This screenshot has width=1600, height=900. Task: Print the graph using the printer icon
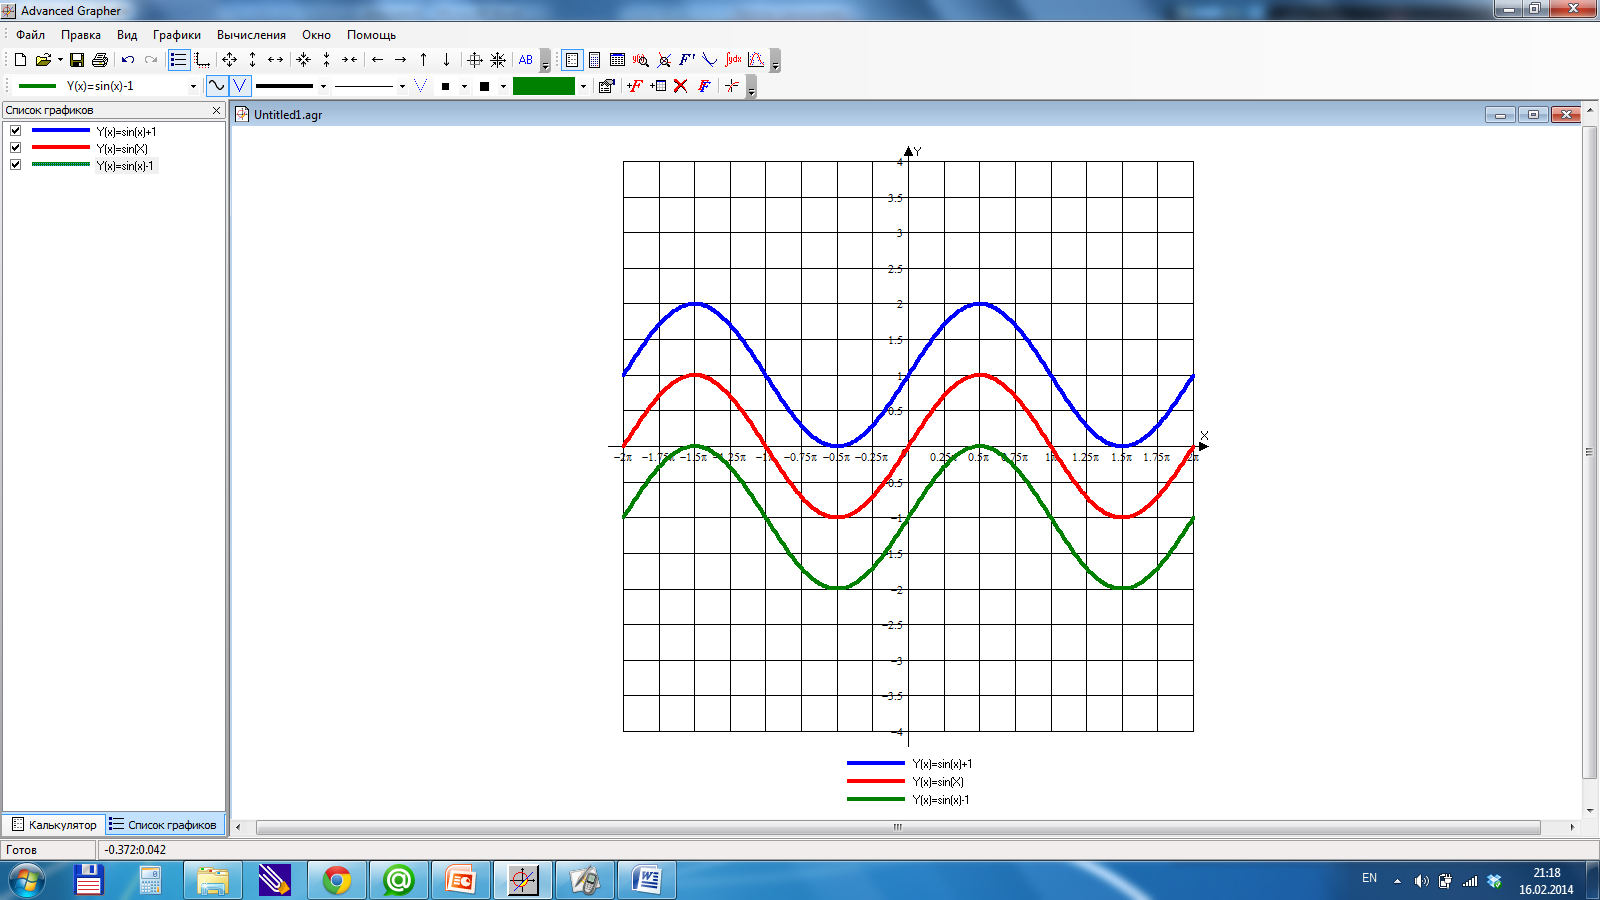pyautogui.click(x=100, y=60)
